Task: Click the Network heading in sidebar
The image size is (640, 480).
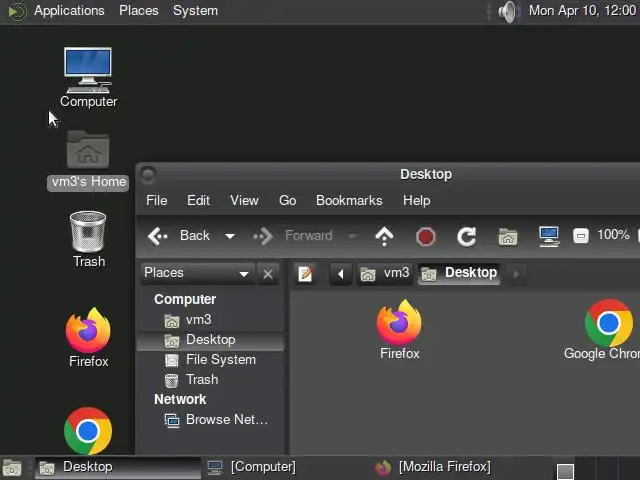Action: click(x=180, y=400)
